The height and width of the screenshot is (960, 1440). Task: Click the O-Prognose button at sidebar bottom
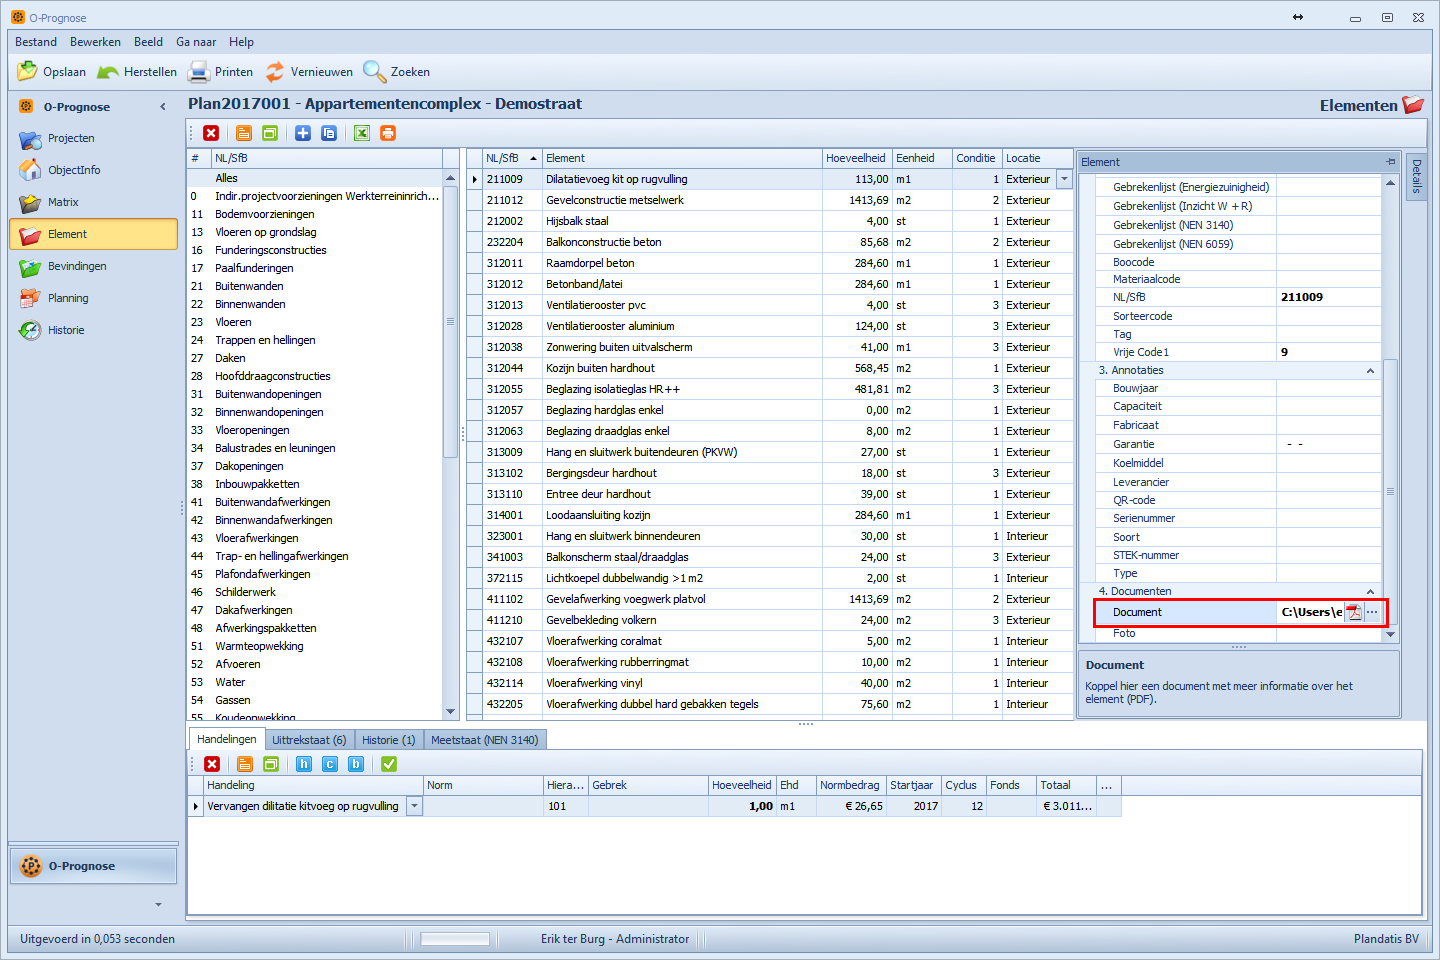tap(93, 866)
